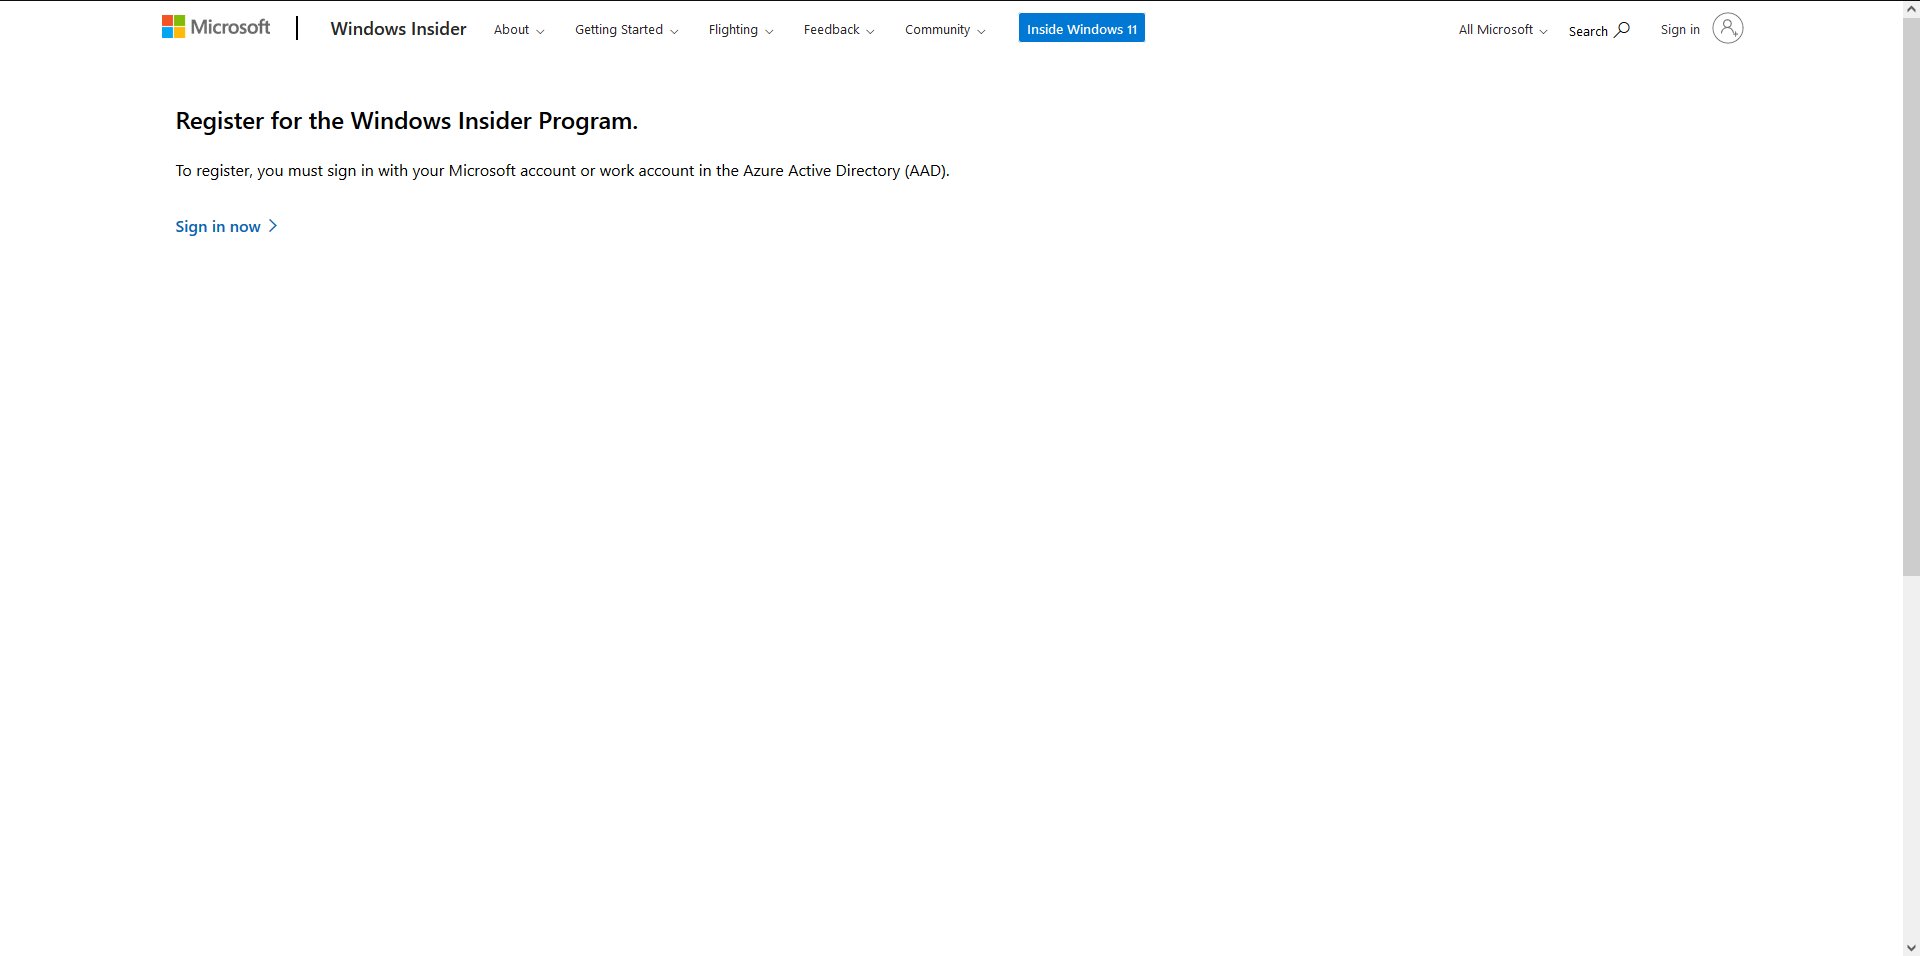
Task: Click the chevron arrow after Sign in now
Action: [273, 226]
